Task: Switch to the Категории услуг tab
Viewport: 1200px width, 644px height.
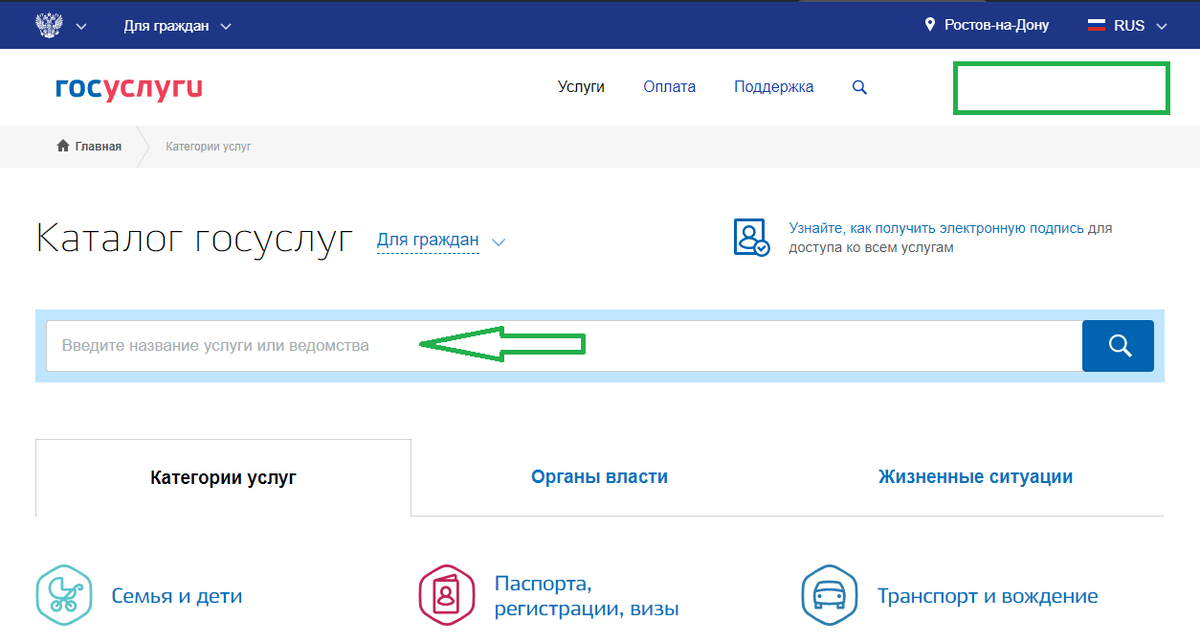Action: [x=223, y=477]
